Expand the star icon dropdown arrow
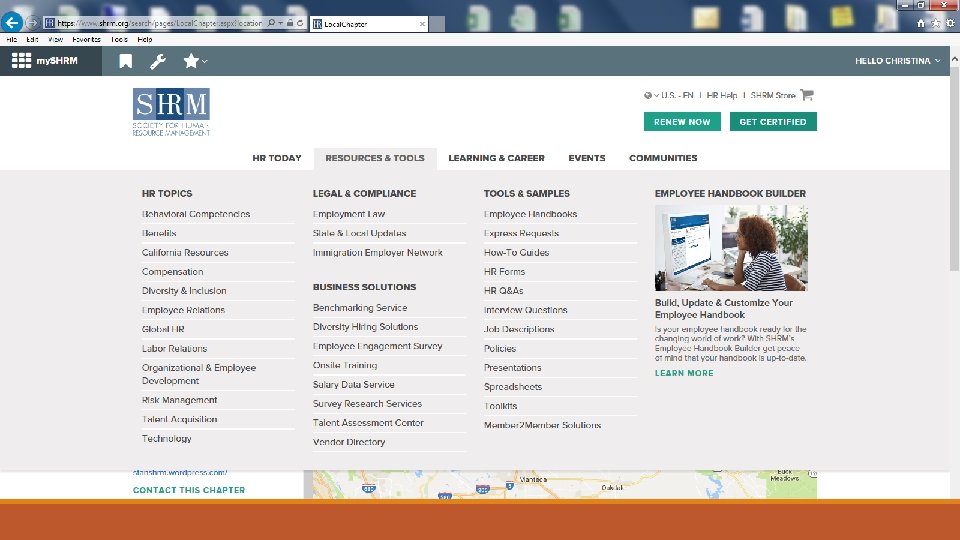Viewport: 960px width, 540px height. pos(204,61)
